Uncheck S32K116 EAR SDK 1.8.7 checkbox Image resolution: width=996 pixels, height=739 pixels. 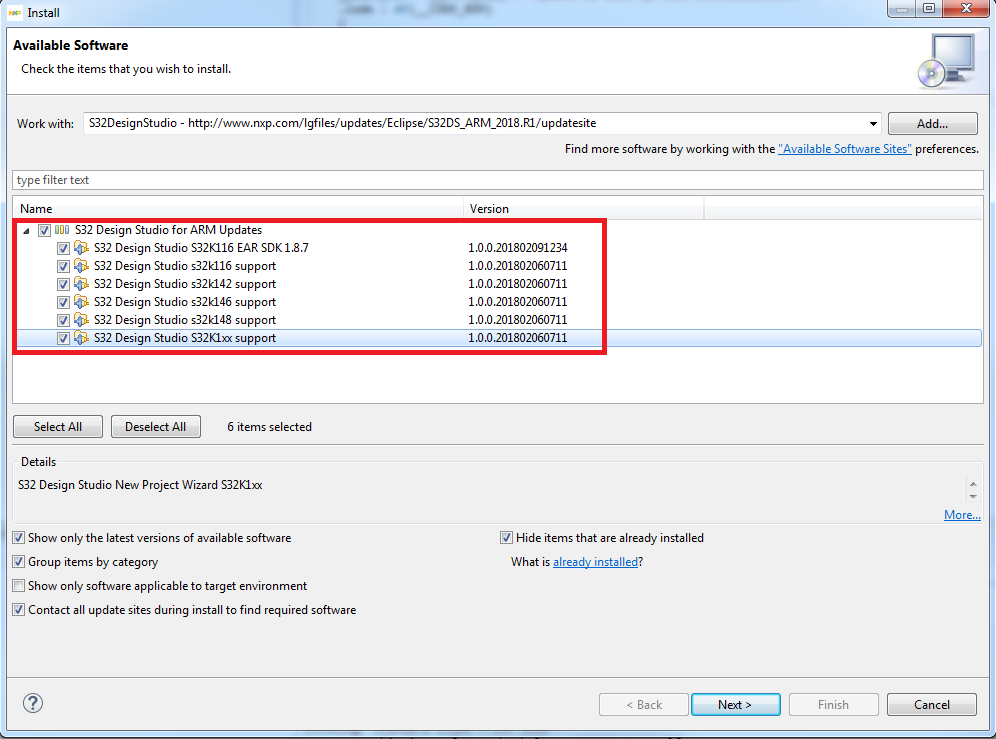[x=63, y=248]
